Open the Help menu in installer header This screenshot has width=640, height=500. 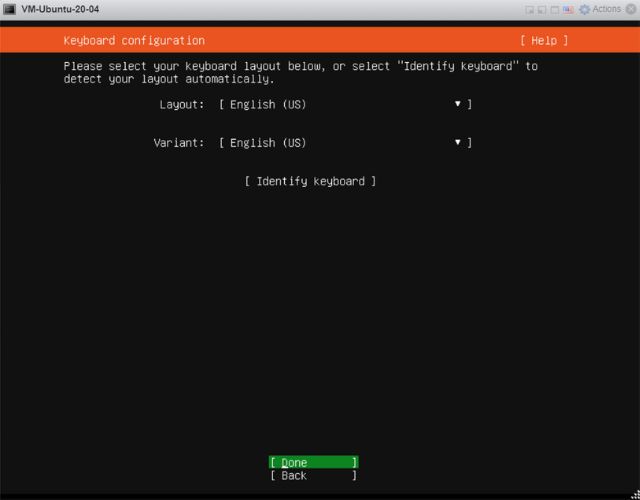tap(544, 40)
